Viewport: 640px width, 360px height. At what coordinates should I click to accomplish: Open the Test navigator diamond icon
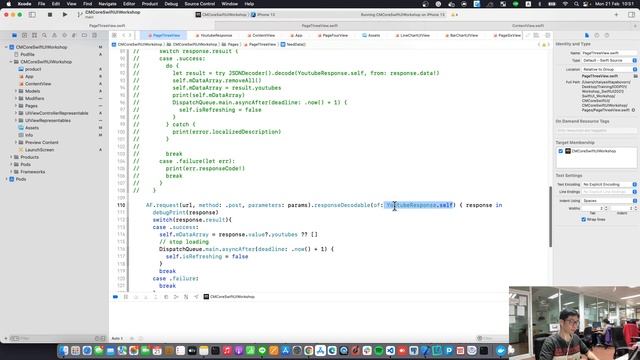coord(64,36)
